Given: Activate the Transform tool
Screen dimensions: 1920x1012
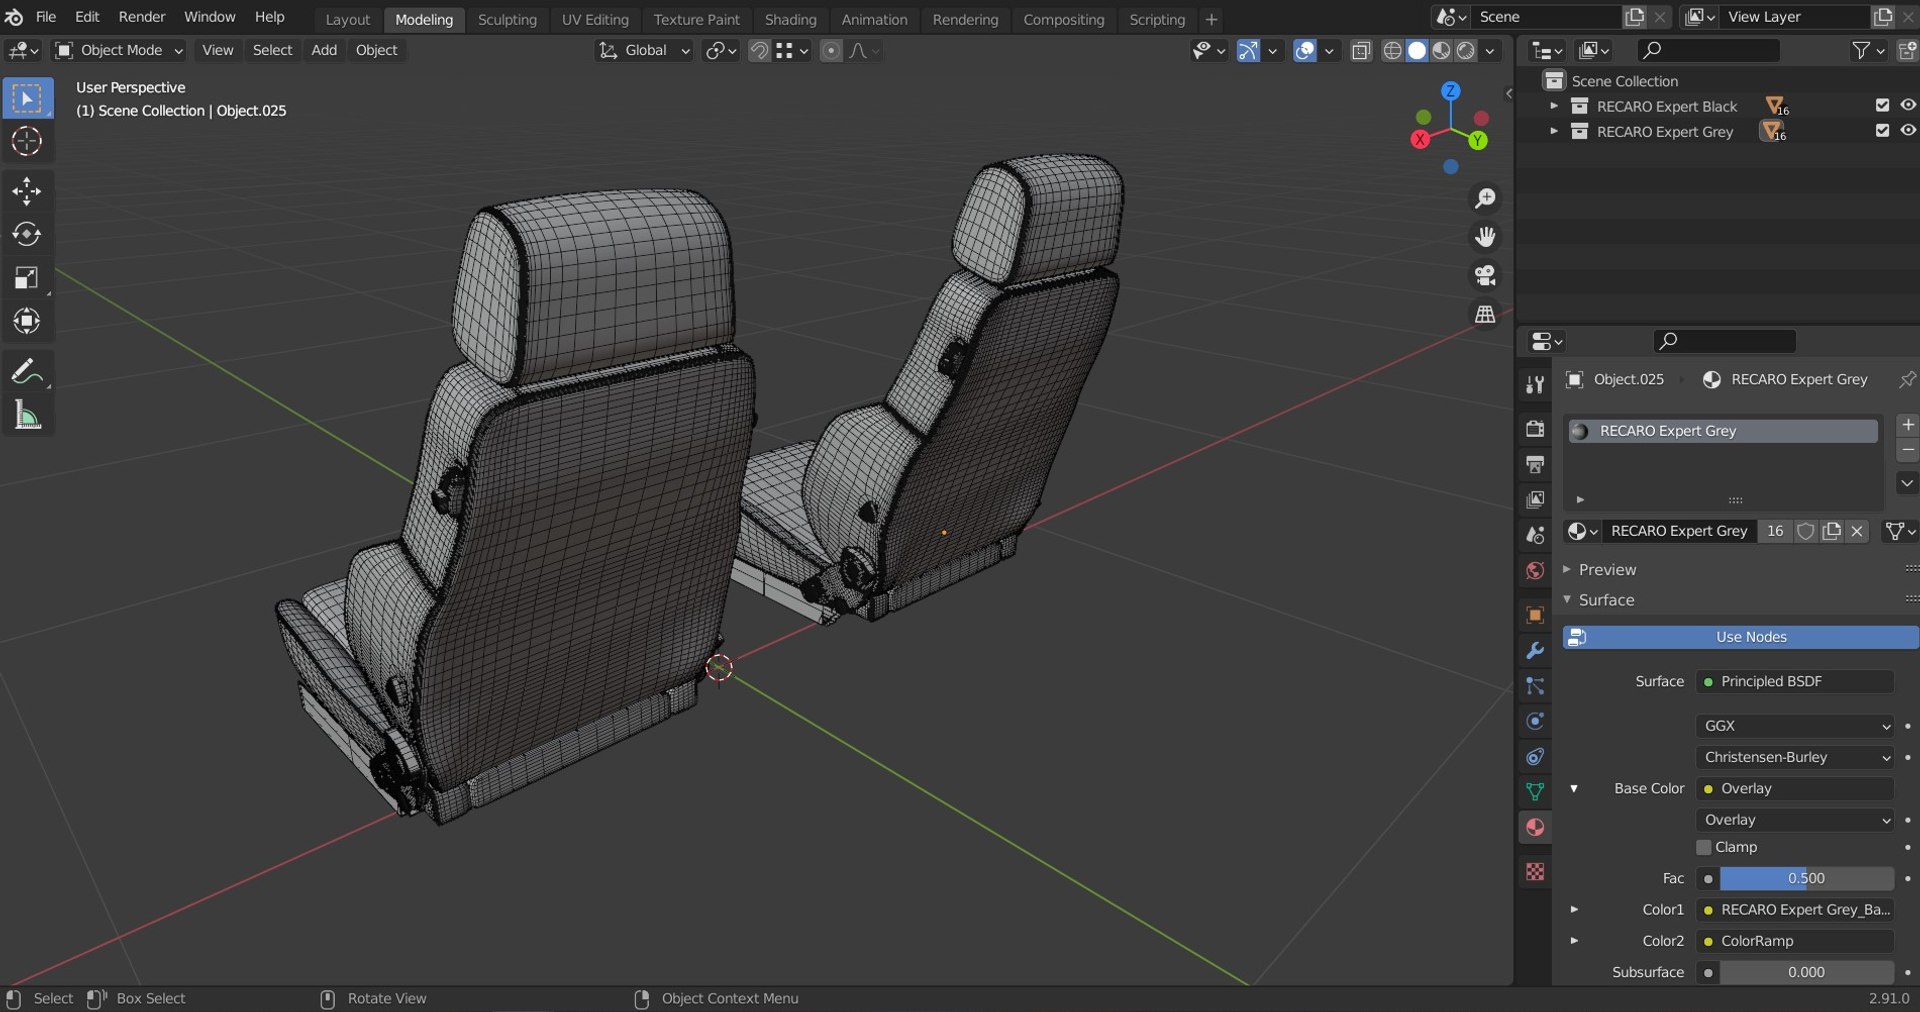Looking at the screenshot, I should 27,321.
